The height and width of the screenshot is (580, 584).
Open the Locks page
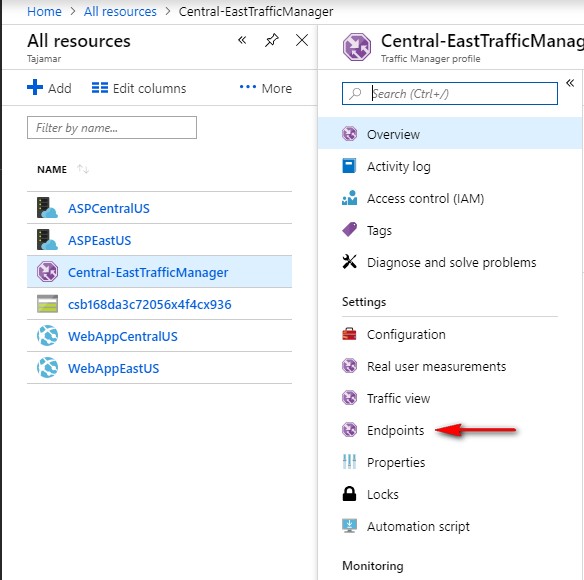[x=383, y=494]
